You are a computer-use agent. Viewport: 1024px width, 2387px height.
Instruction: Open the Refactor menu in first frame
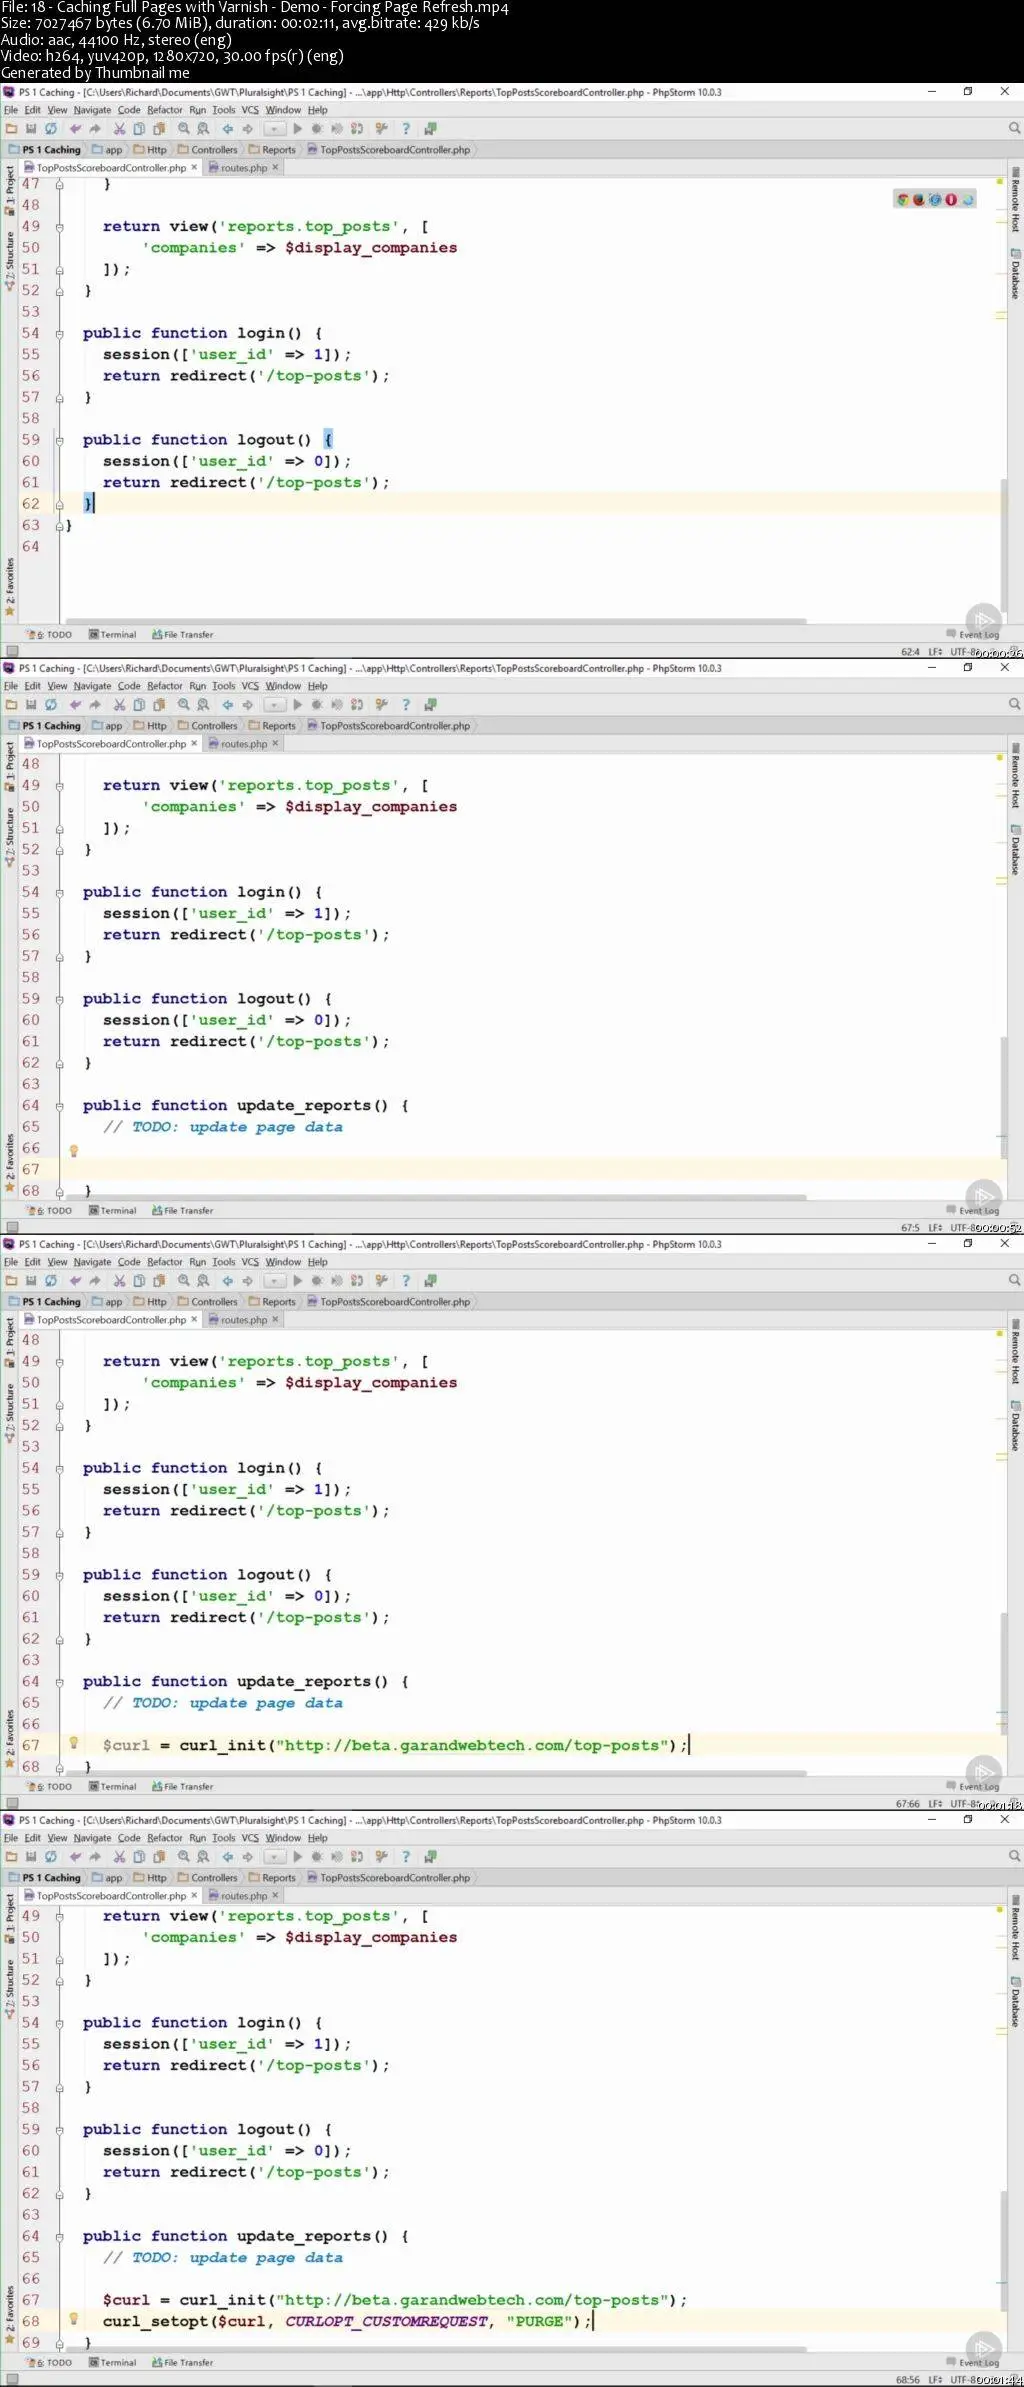tap(164, 110)
